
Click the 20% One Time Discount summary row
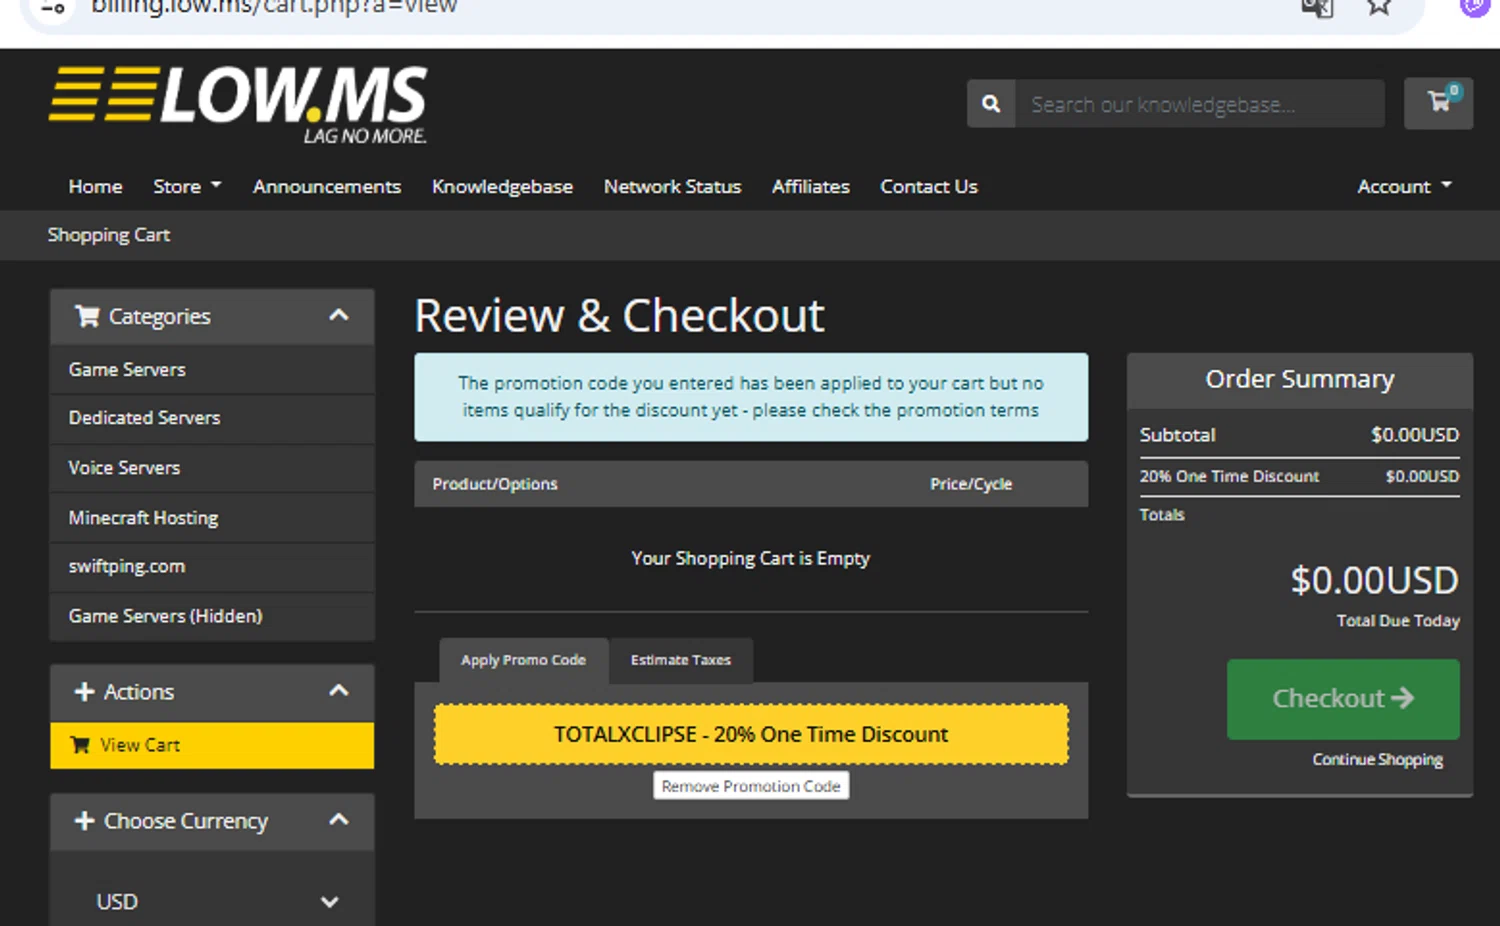[1299, 477]
